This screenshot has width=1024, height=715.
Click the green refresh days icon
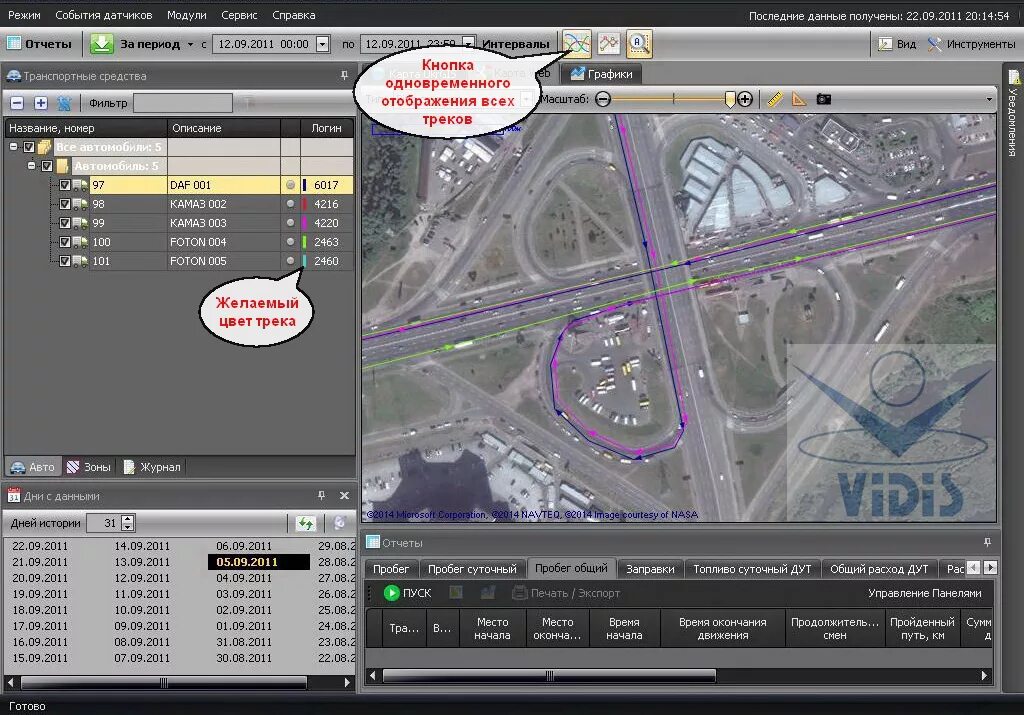[x=306, y=523]
